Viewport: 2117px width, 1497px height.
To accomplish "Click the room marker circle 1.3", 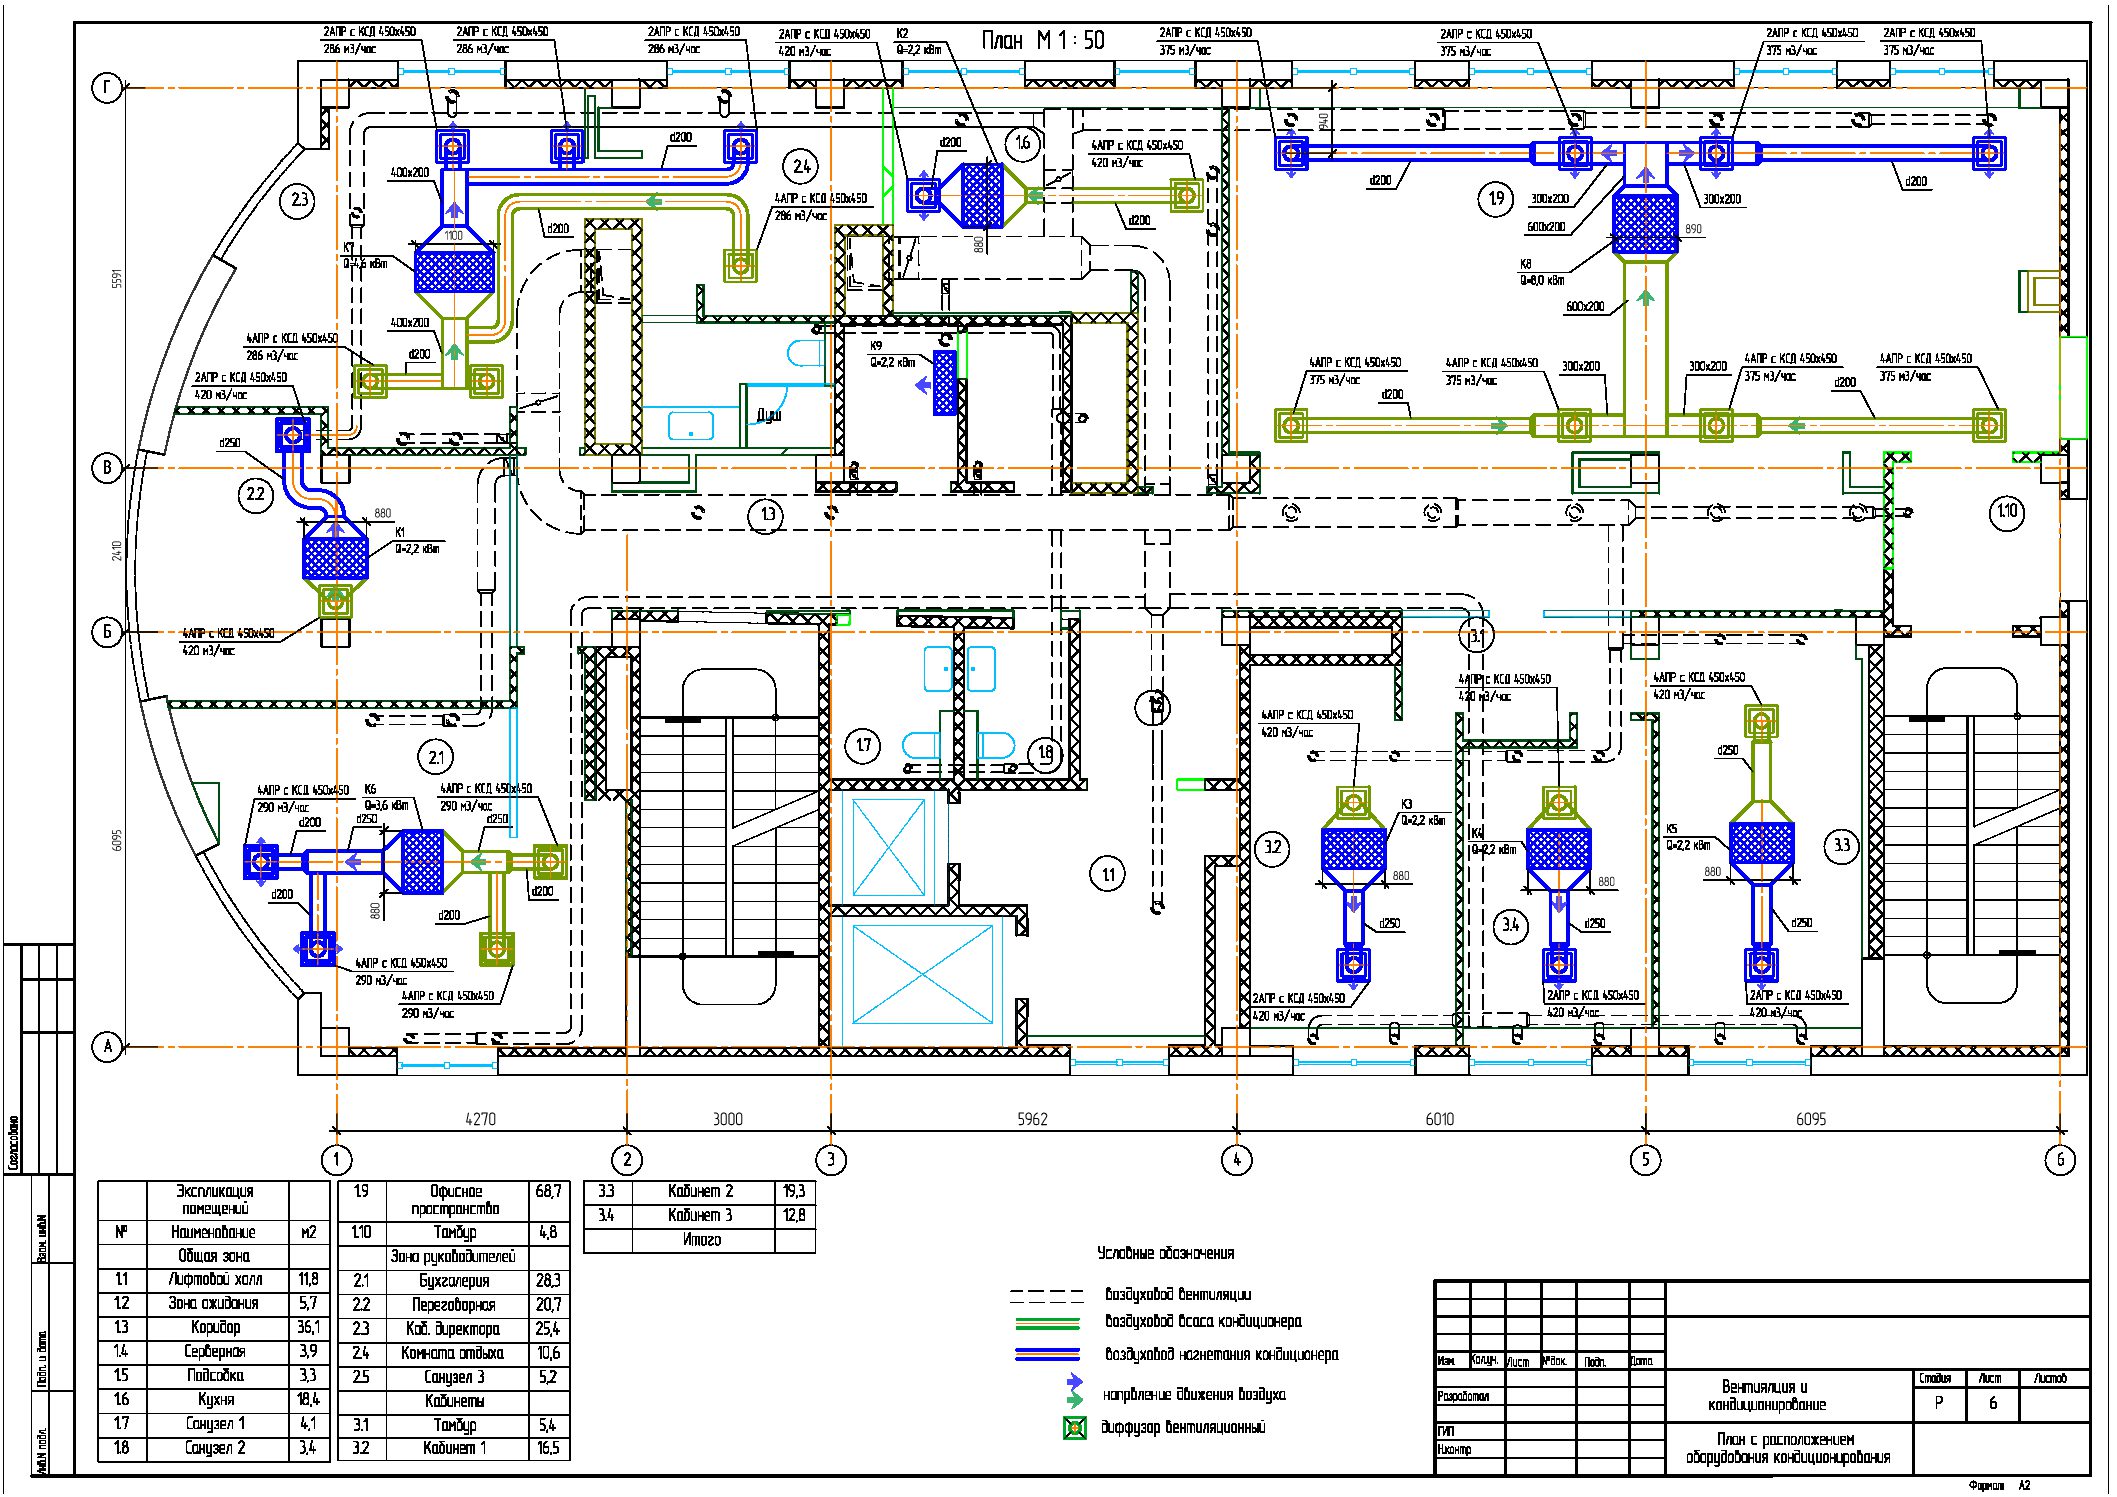I will click(x=767, y=515).
